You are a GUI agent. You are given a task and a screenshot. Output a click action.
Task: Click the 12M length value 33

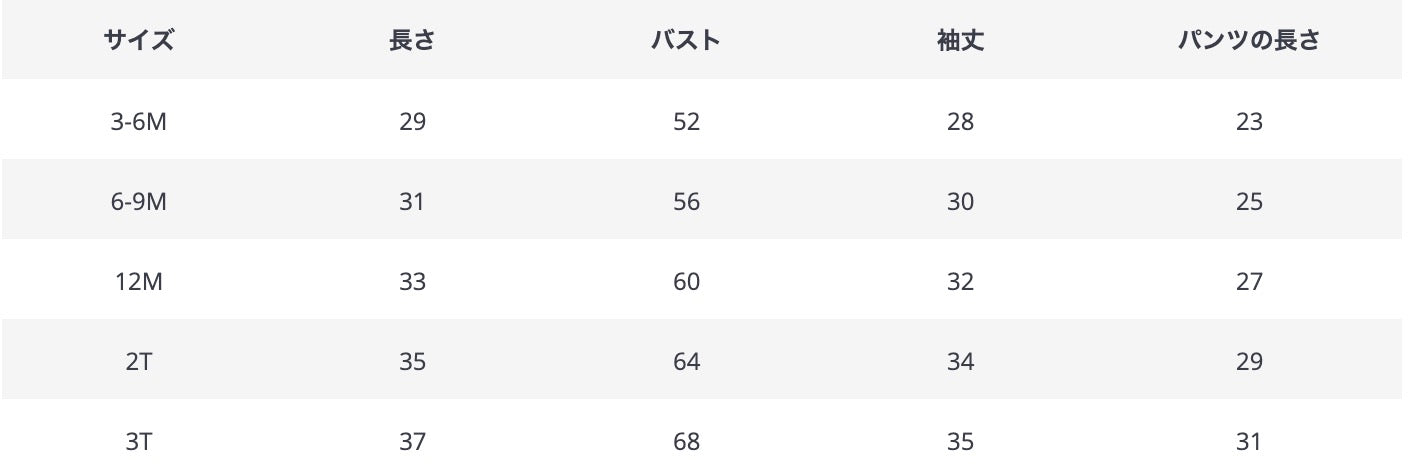tap(412, 282)
